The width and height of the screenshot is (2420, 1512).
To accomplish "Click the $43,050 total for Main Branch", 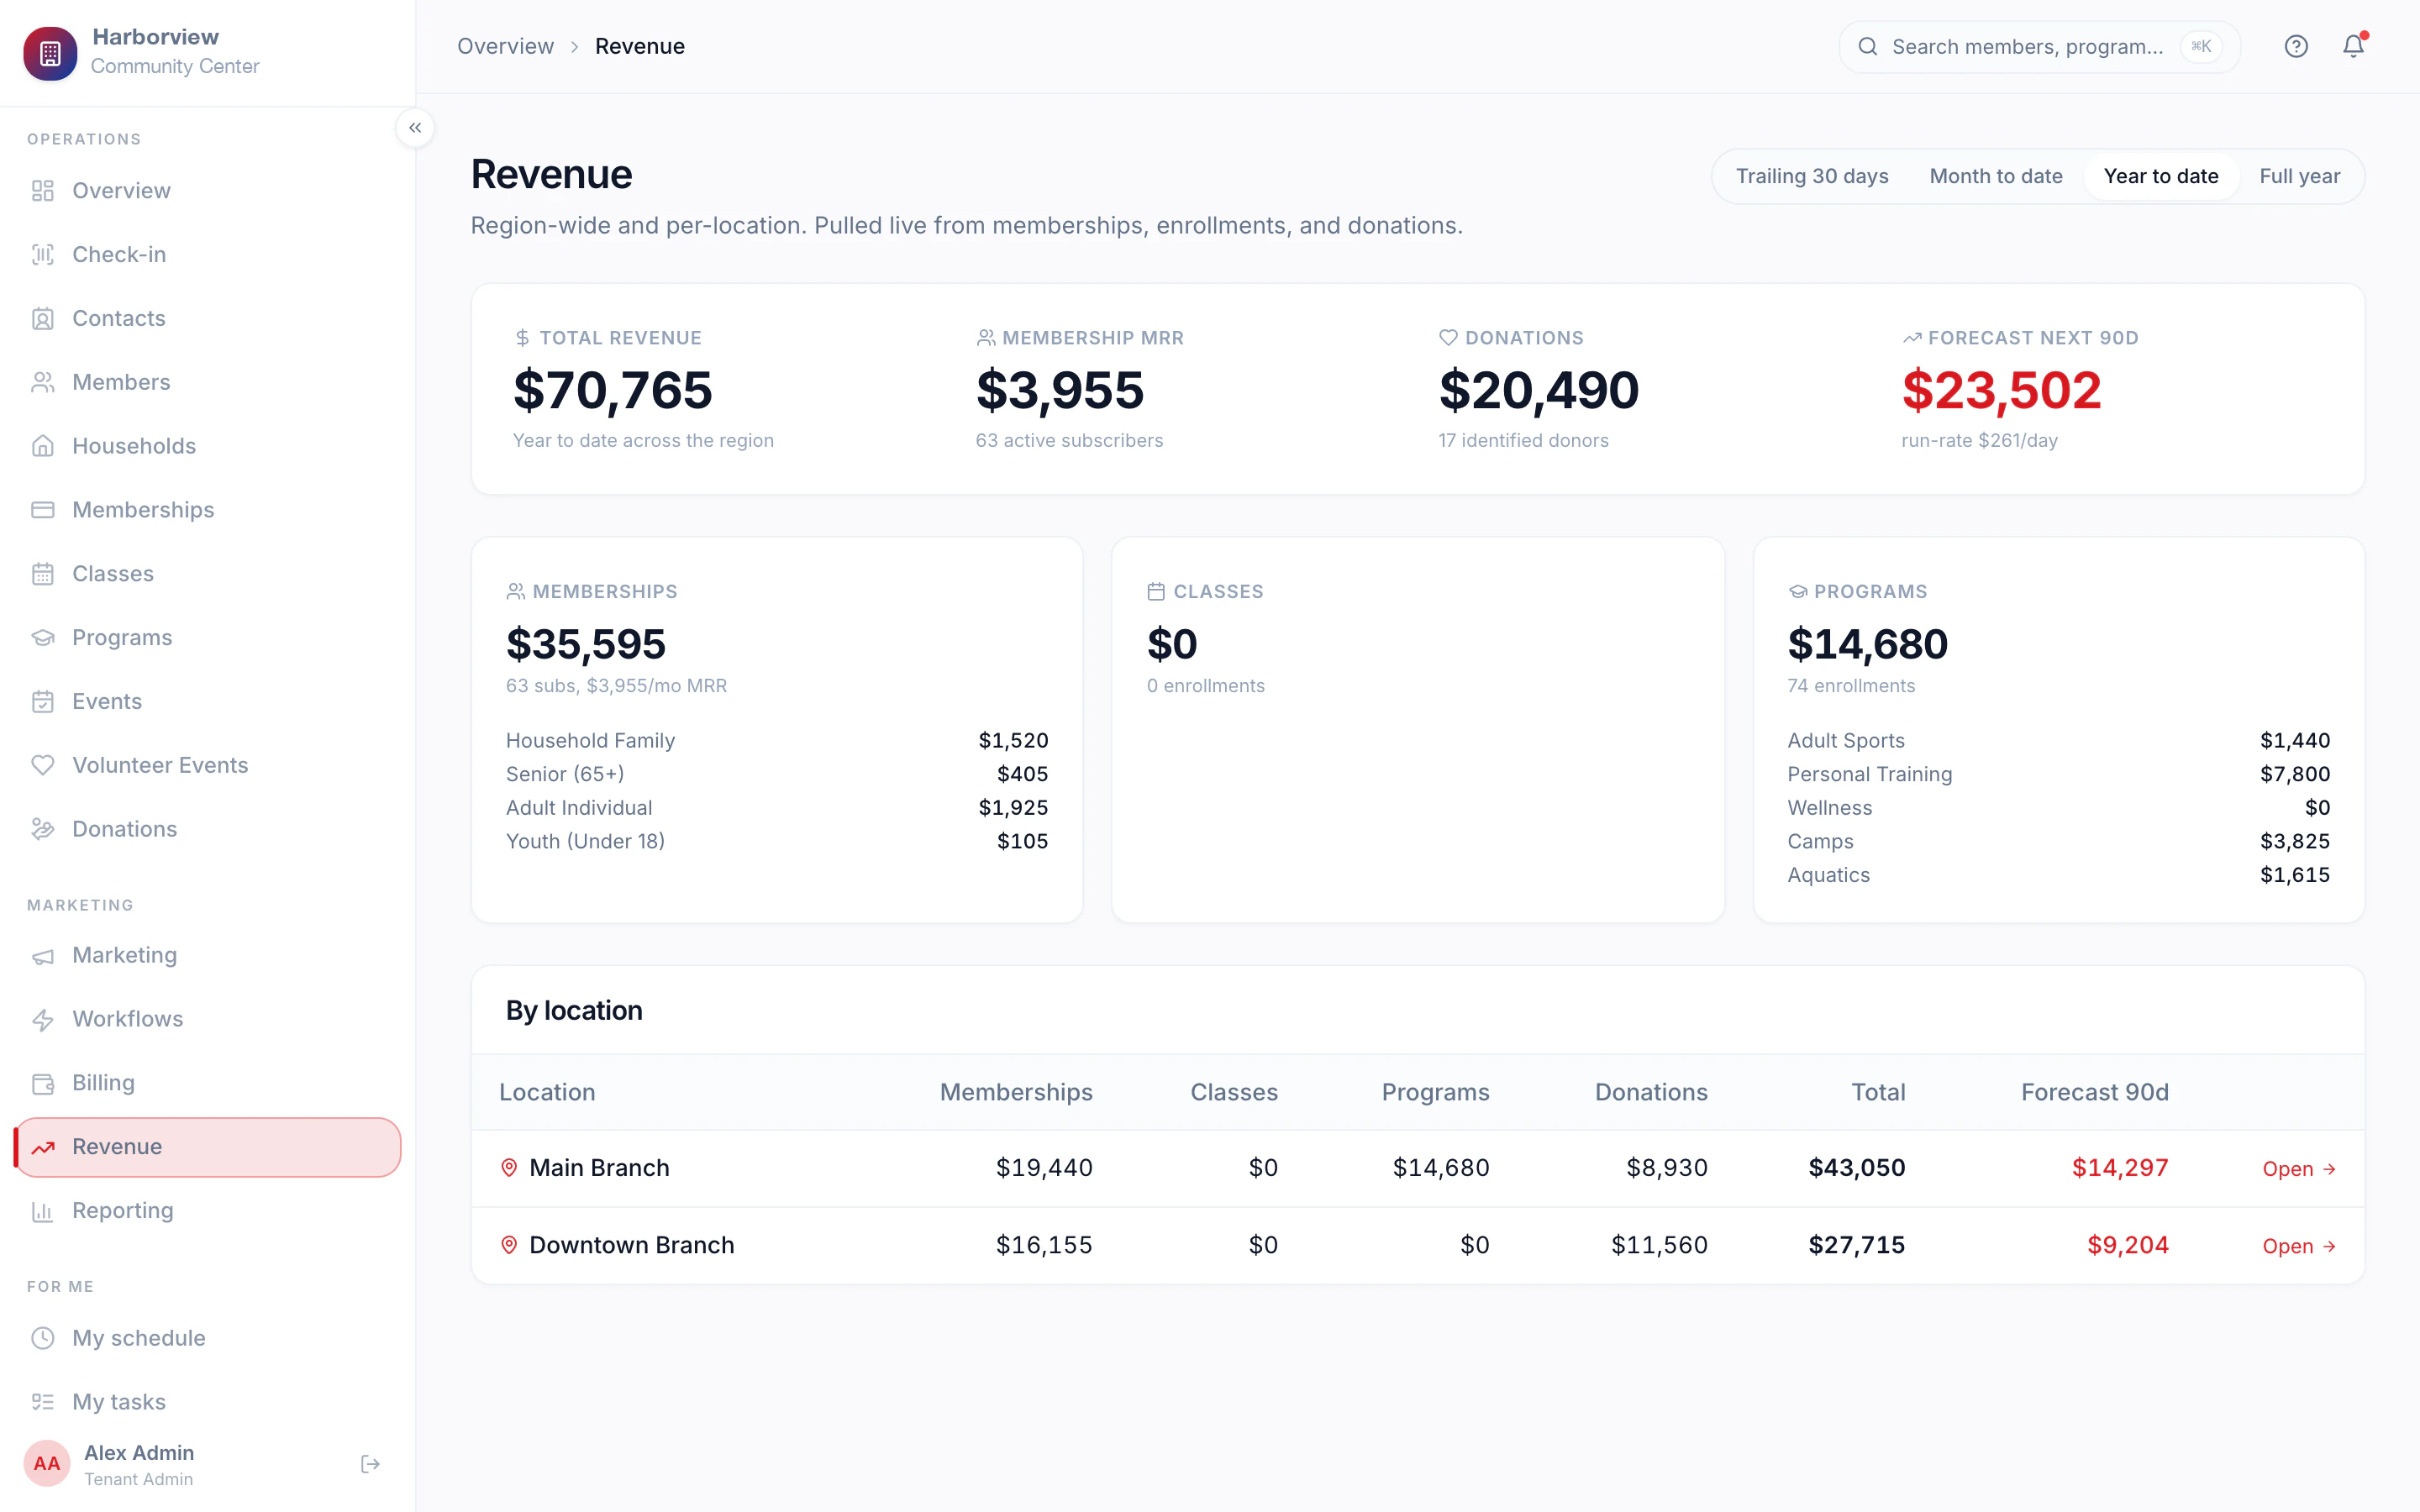I will pyautogui.click(x=1857, y=1168).
